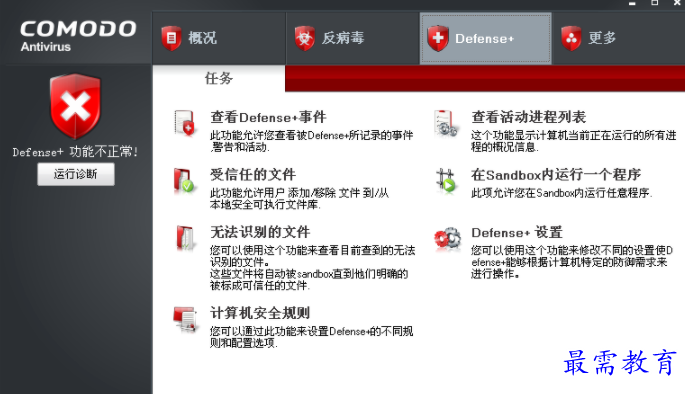
Task: Run diagnostics with 运行诊断 button
Action: [x=76, y=174]
